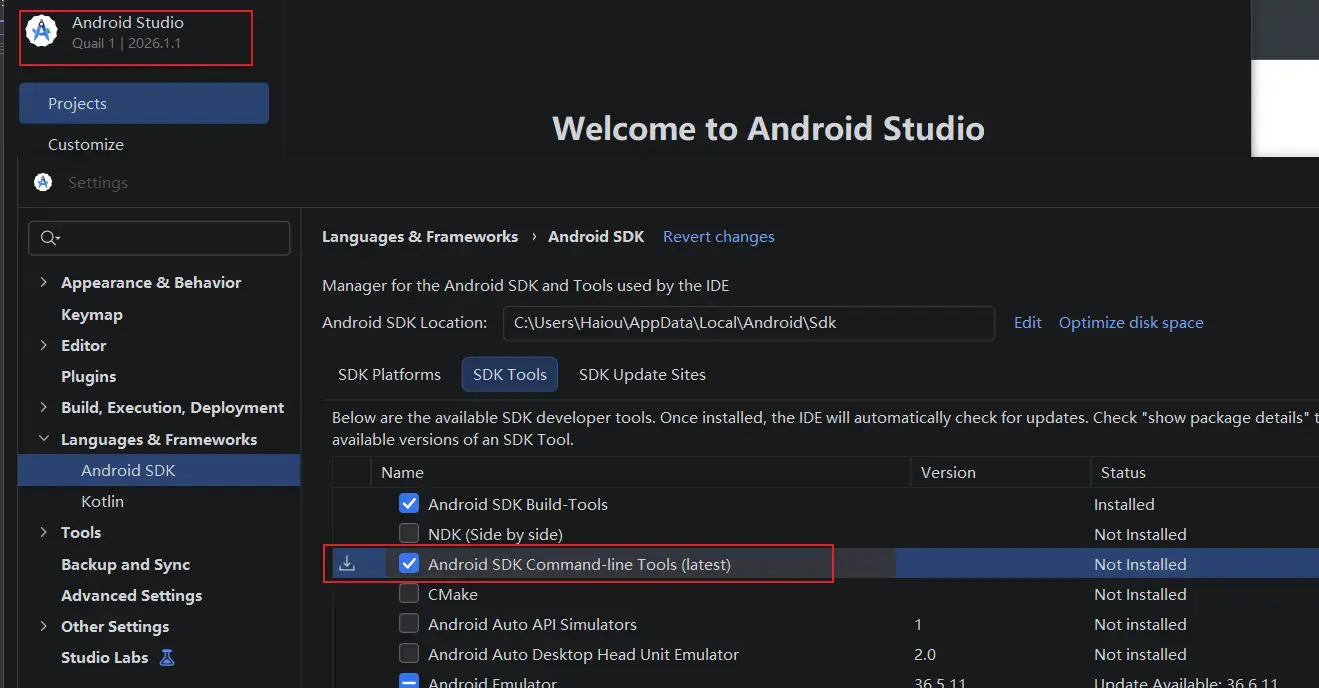Open the SDK Update Sites tab
1319x688 pixels.
coord(642,374)
